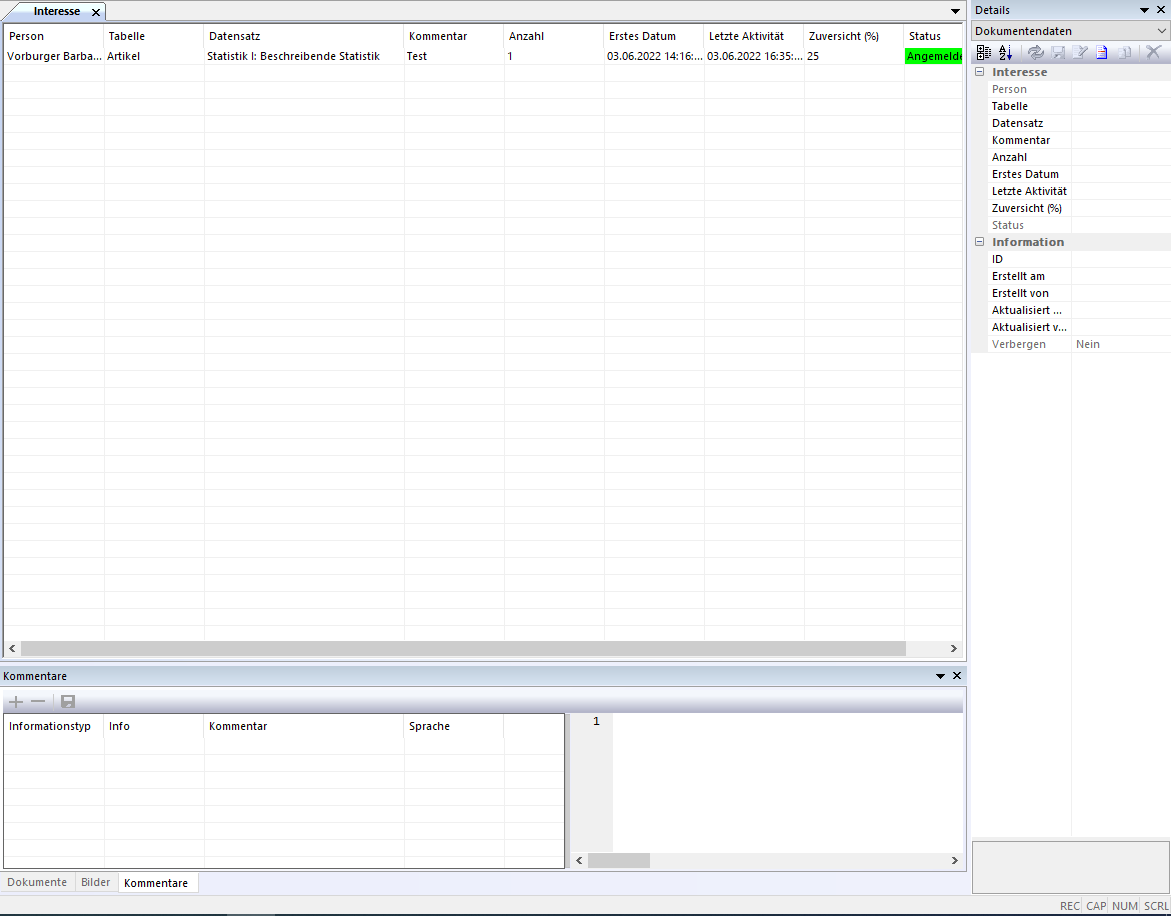This screenshot has width=1171, height=916.
Task: Sort Details properties alphabetically
Action: coord(1005,52)
